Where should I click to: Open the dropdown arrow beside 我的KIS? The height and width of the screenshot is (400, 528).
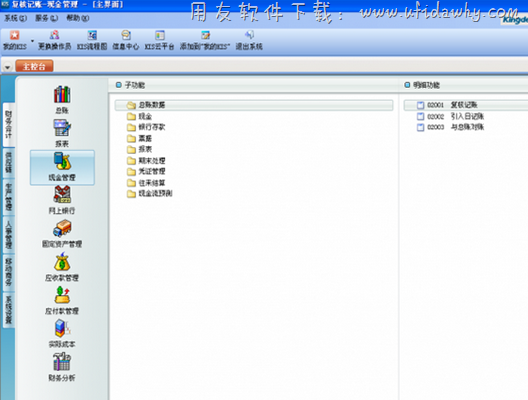click(32, 41)
